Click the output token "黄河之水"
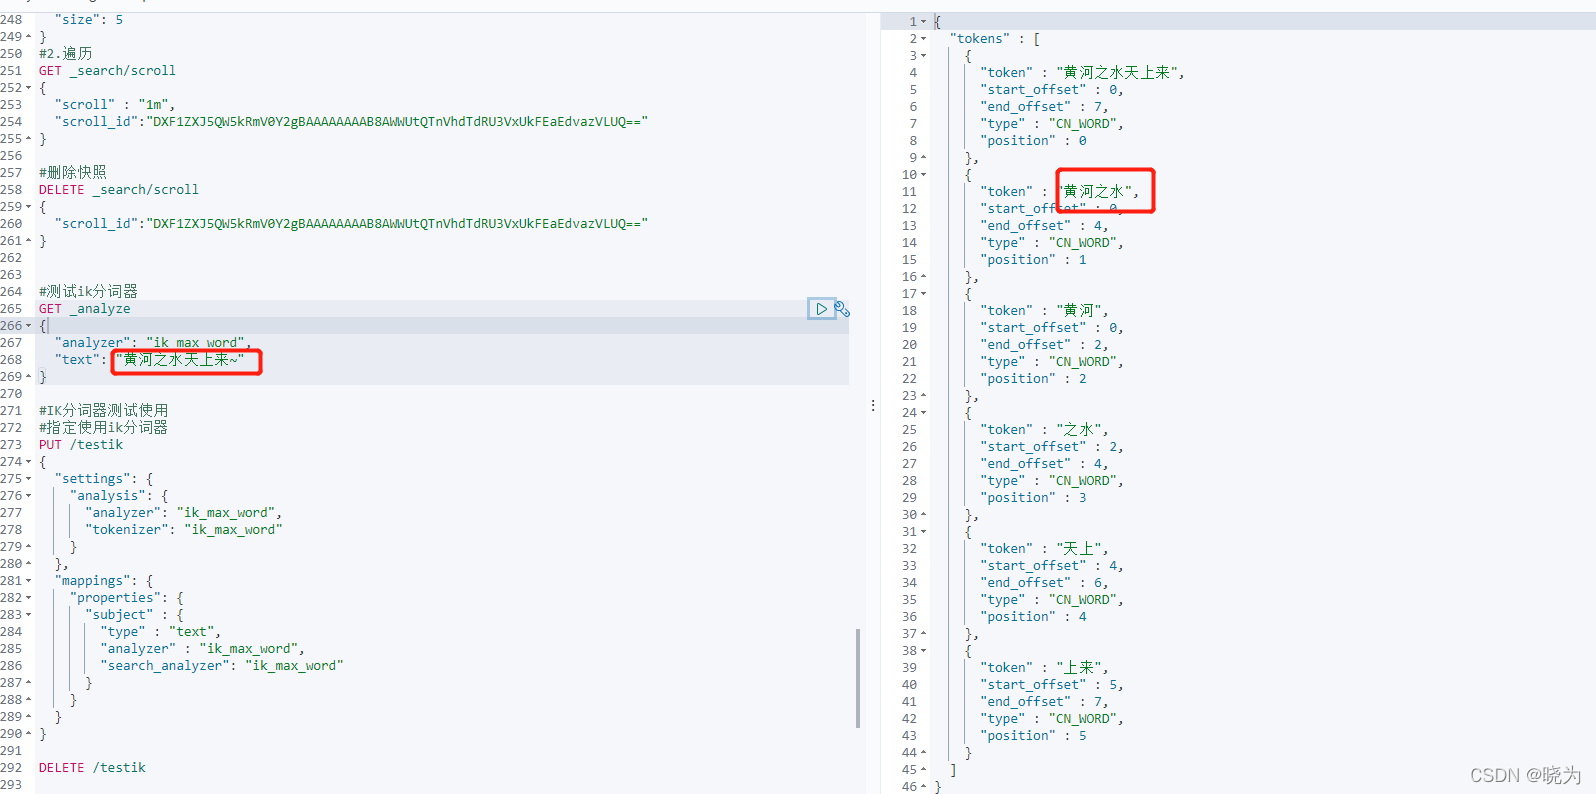1596x794 pixels. click(x=1097, y=192)
